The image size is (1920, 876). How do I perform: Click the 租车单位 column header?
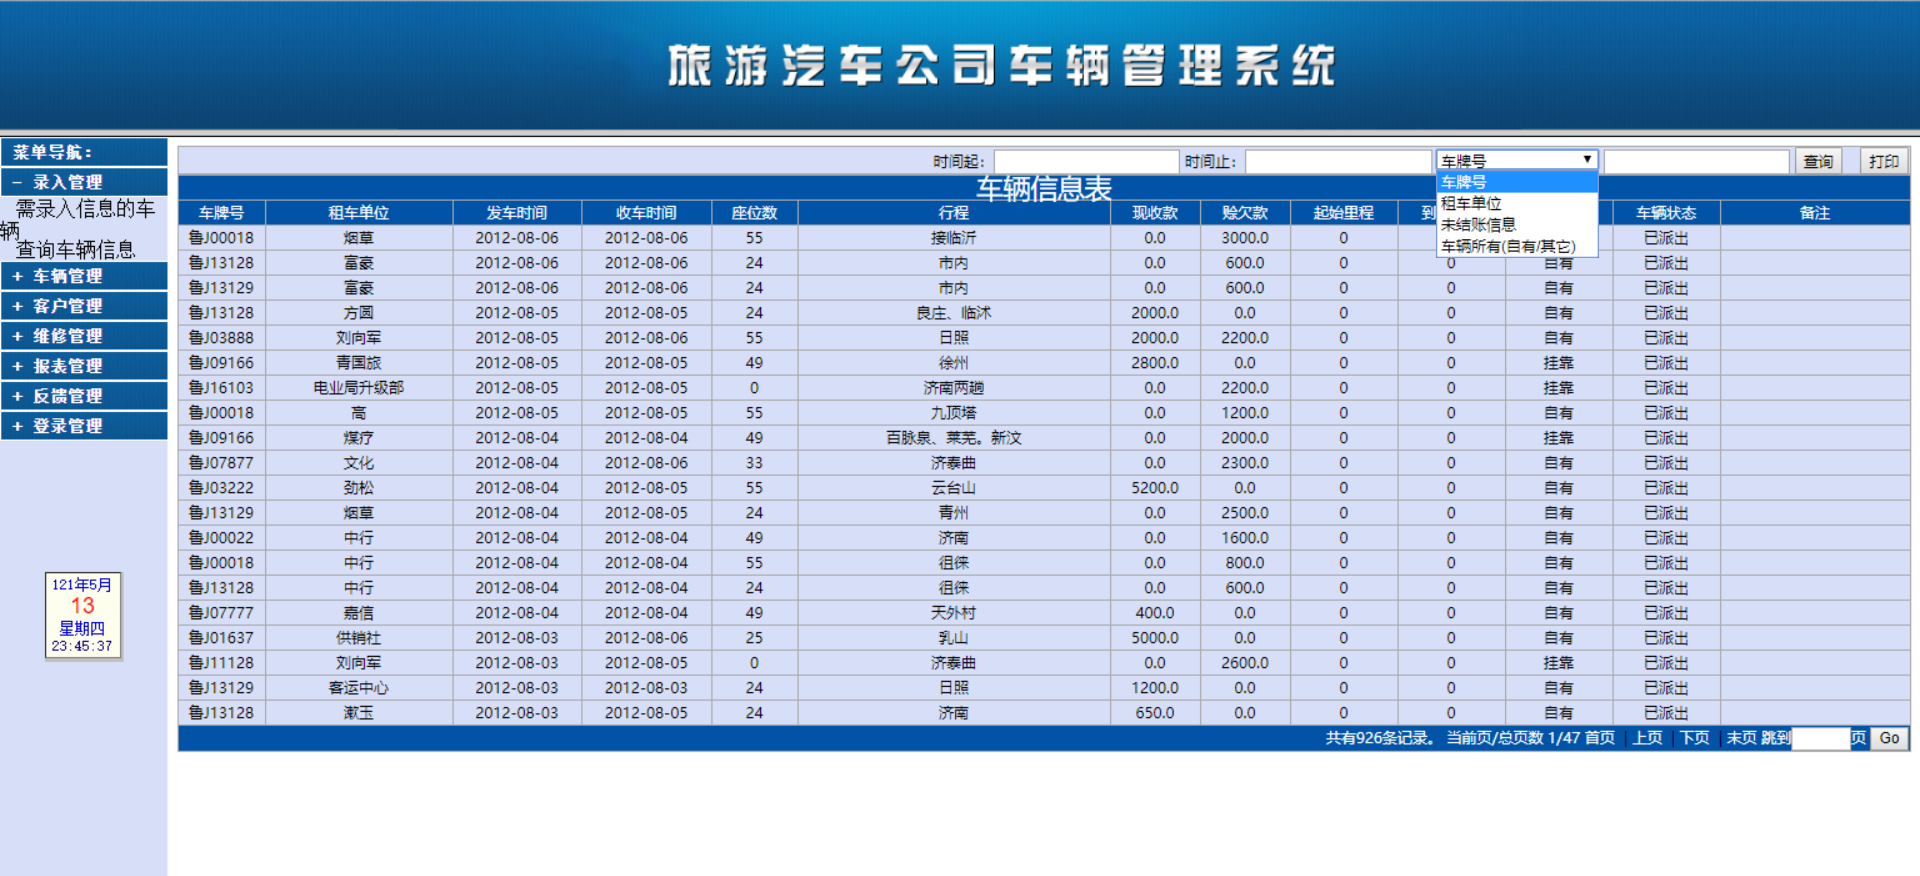tap(359, 212)
